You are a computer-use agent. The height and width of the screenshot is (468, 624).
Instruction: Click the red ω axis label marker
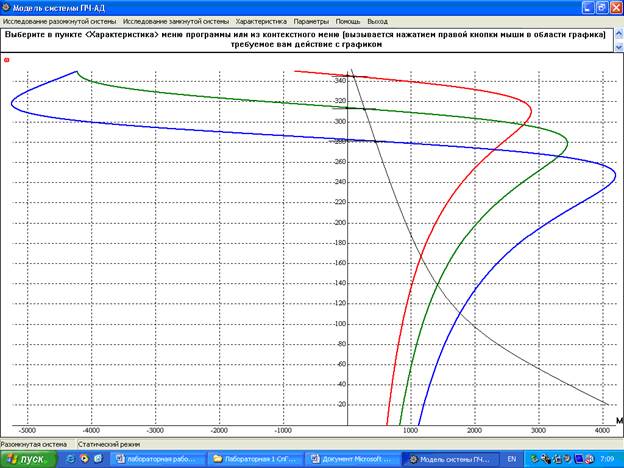pyautogui.click(x=6, y=60)
